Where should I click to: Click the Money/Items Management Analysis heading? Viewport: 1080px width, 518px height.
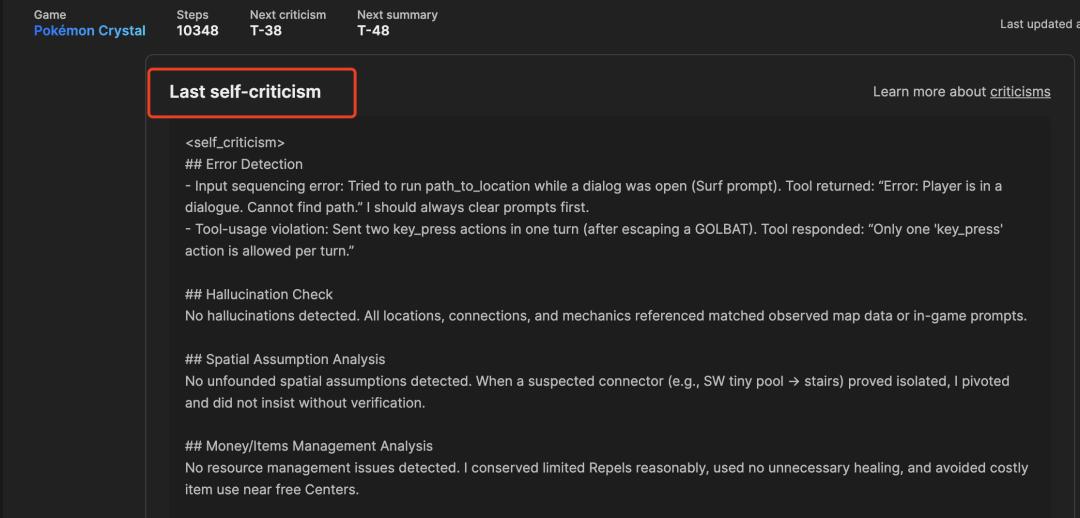pos(309,446)
